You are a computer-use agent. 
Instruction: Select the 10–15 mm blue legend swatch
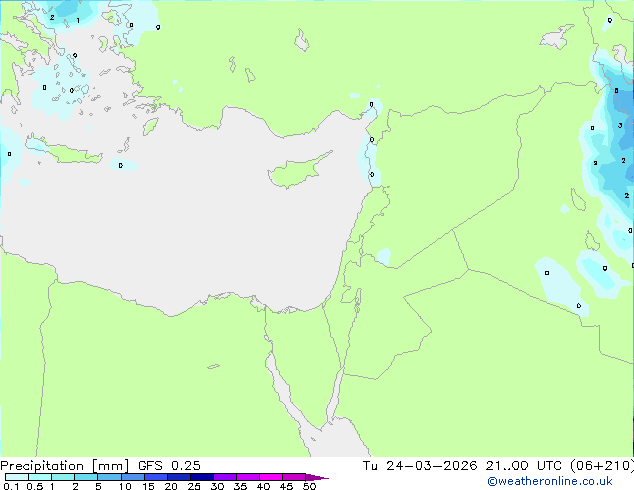(133, 477)
